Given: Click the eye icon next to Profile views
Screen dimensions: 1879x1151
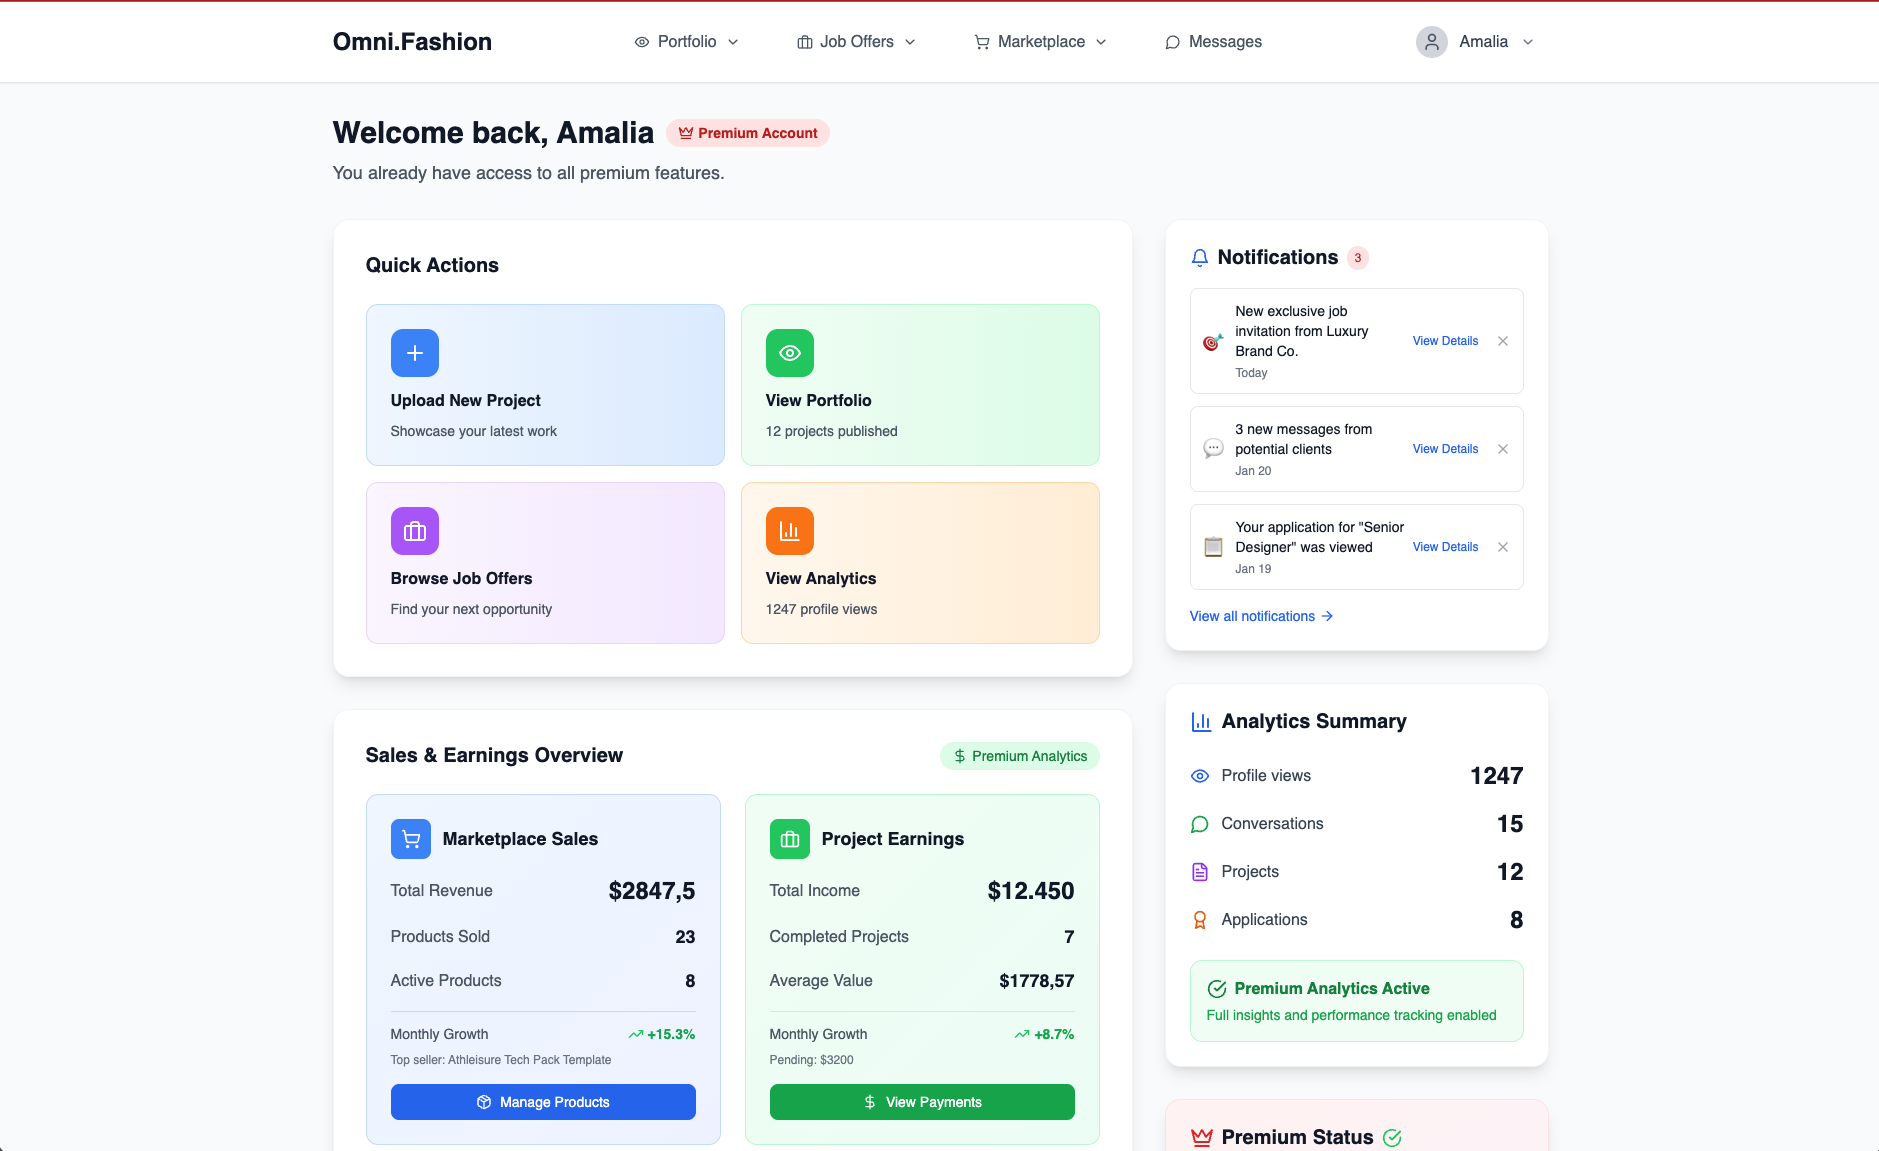Looking at the screenshot, I should pyautogui.click(x=1200, y=776).
